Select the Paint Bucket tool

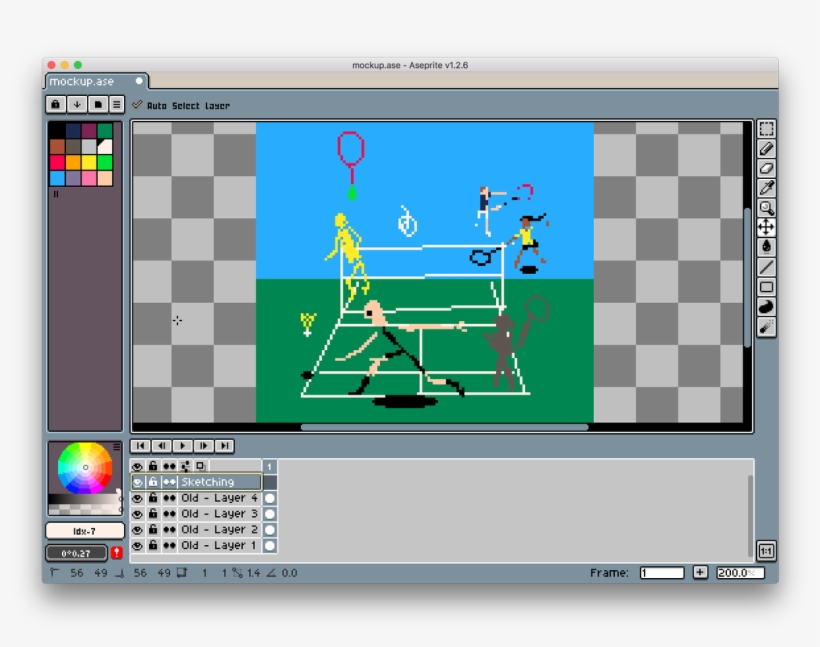(x=766, y=247)
